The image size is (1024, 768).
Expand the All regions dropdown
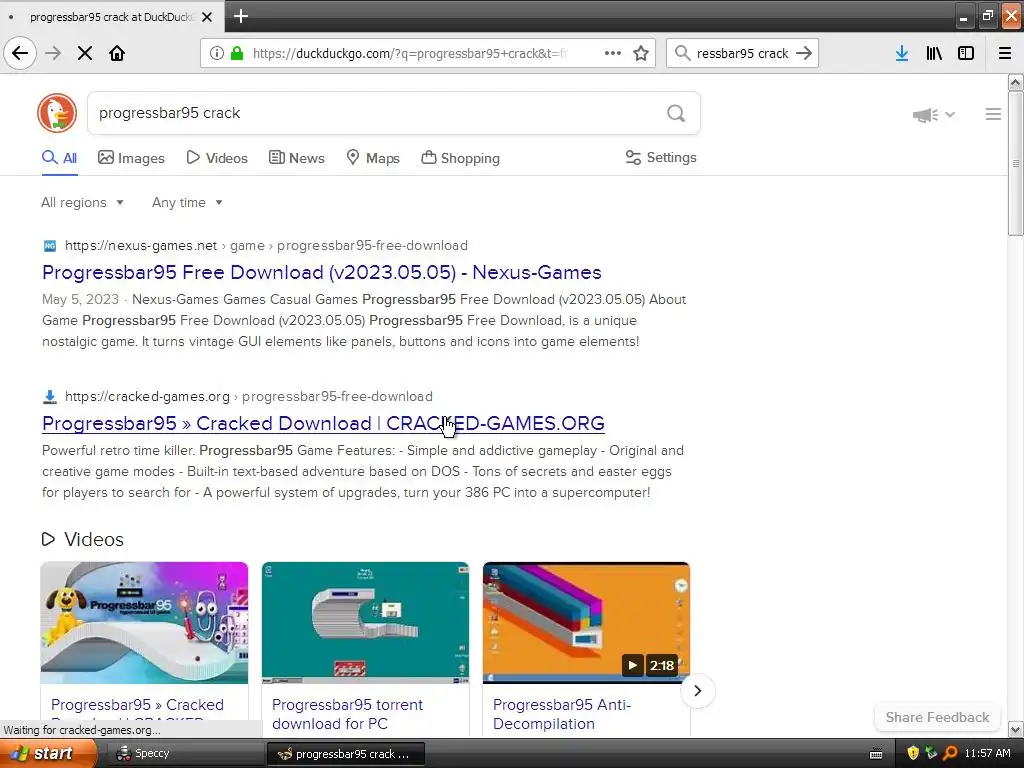82,202
